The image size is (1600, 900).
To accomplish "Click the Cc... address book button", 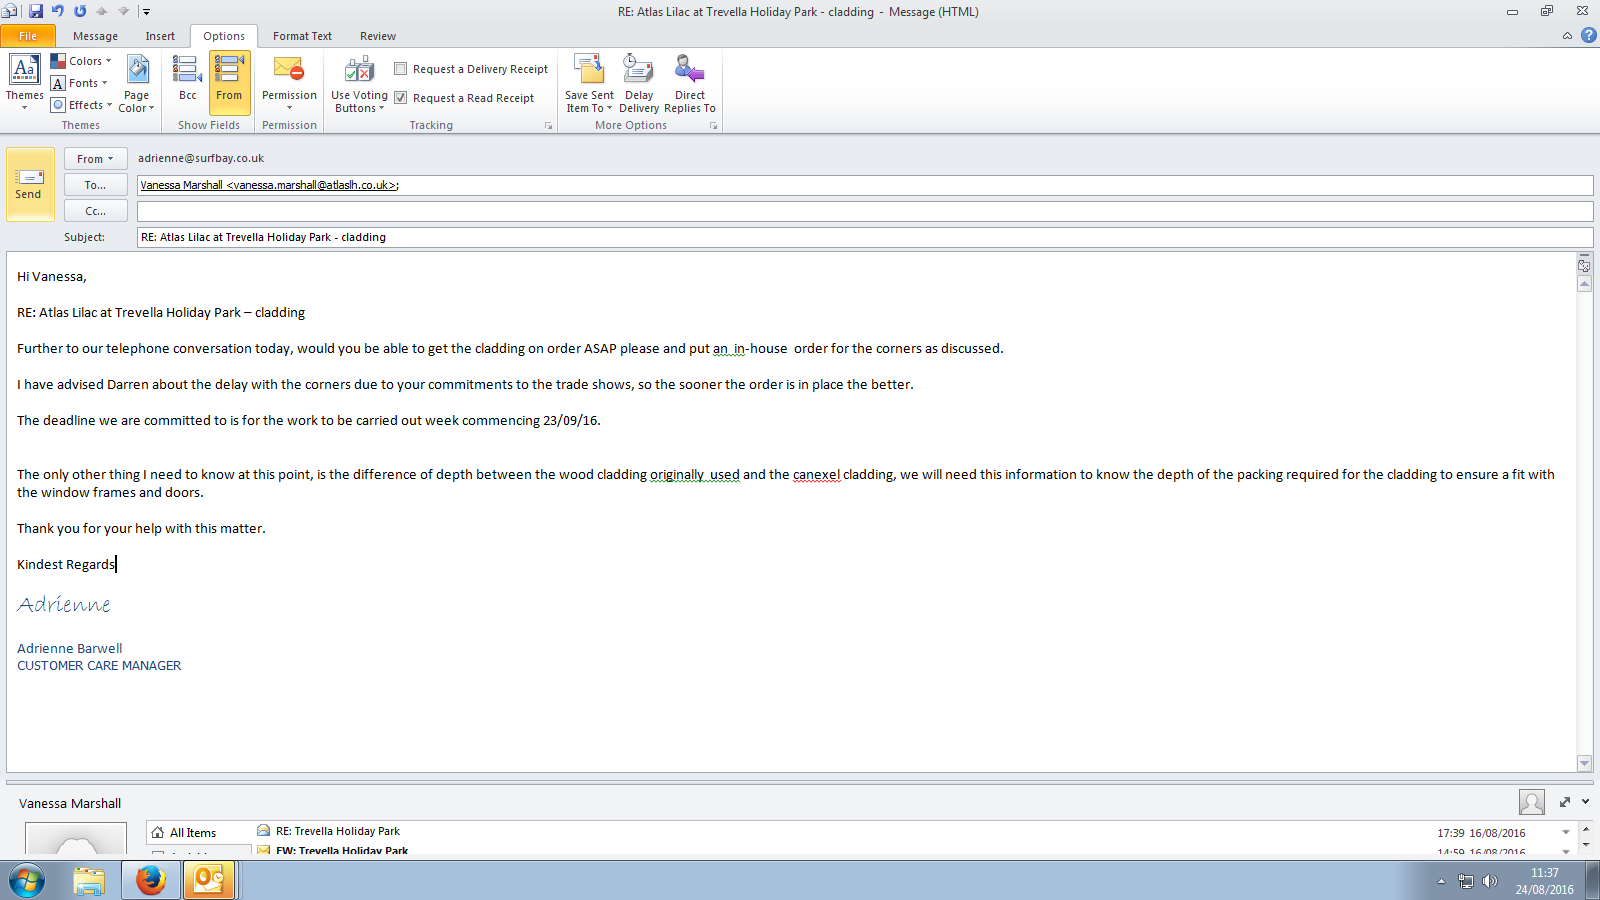I will click(95, 211).
